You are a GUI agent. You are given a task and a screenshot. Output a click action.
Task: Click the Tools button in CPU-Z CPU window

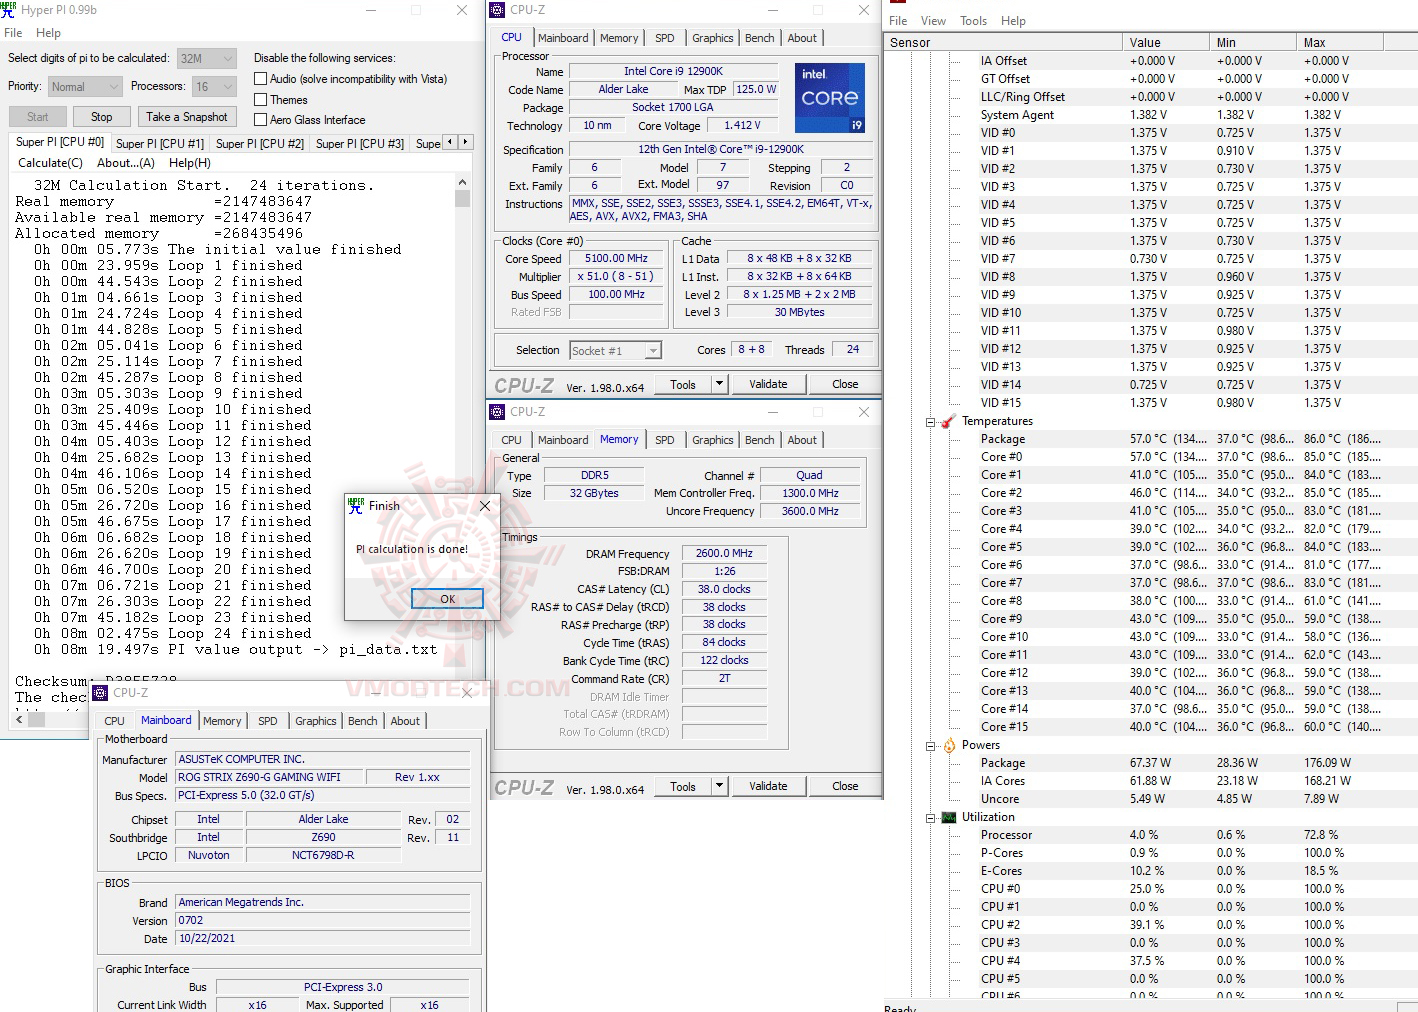(683, 384)
